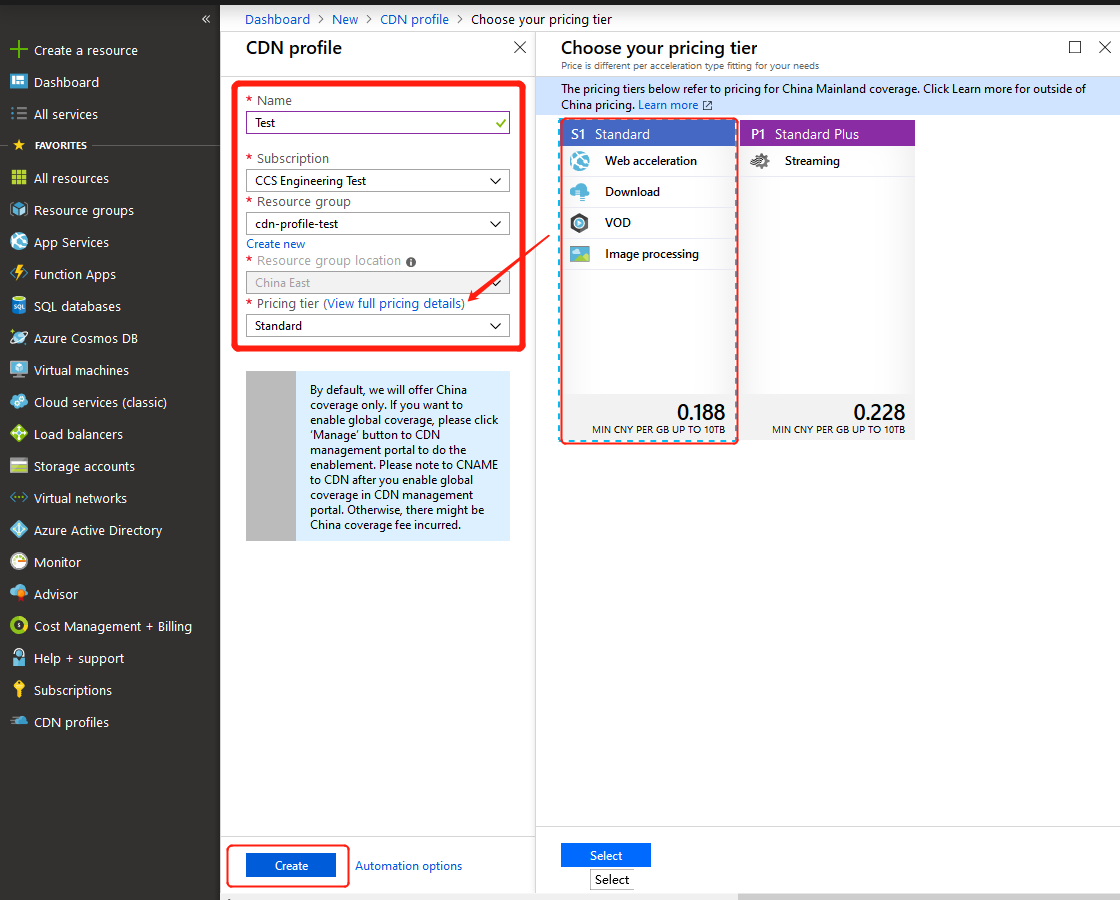Click the Cost Management + Billing icon

point(19,626)
